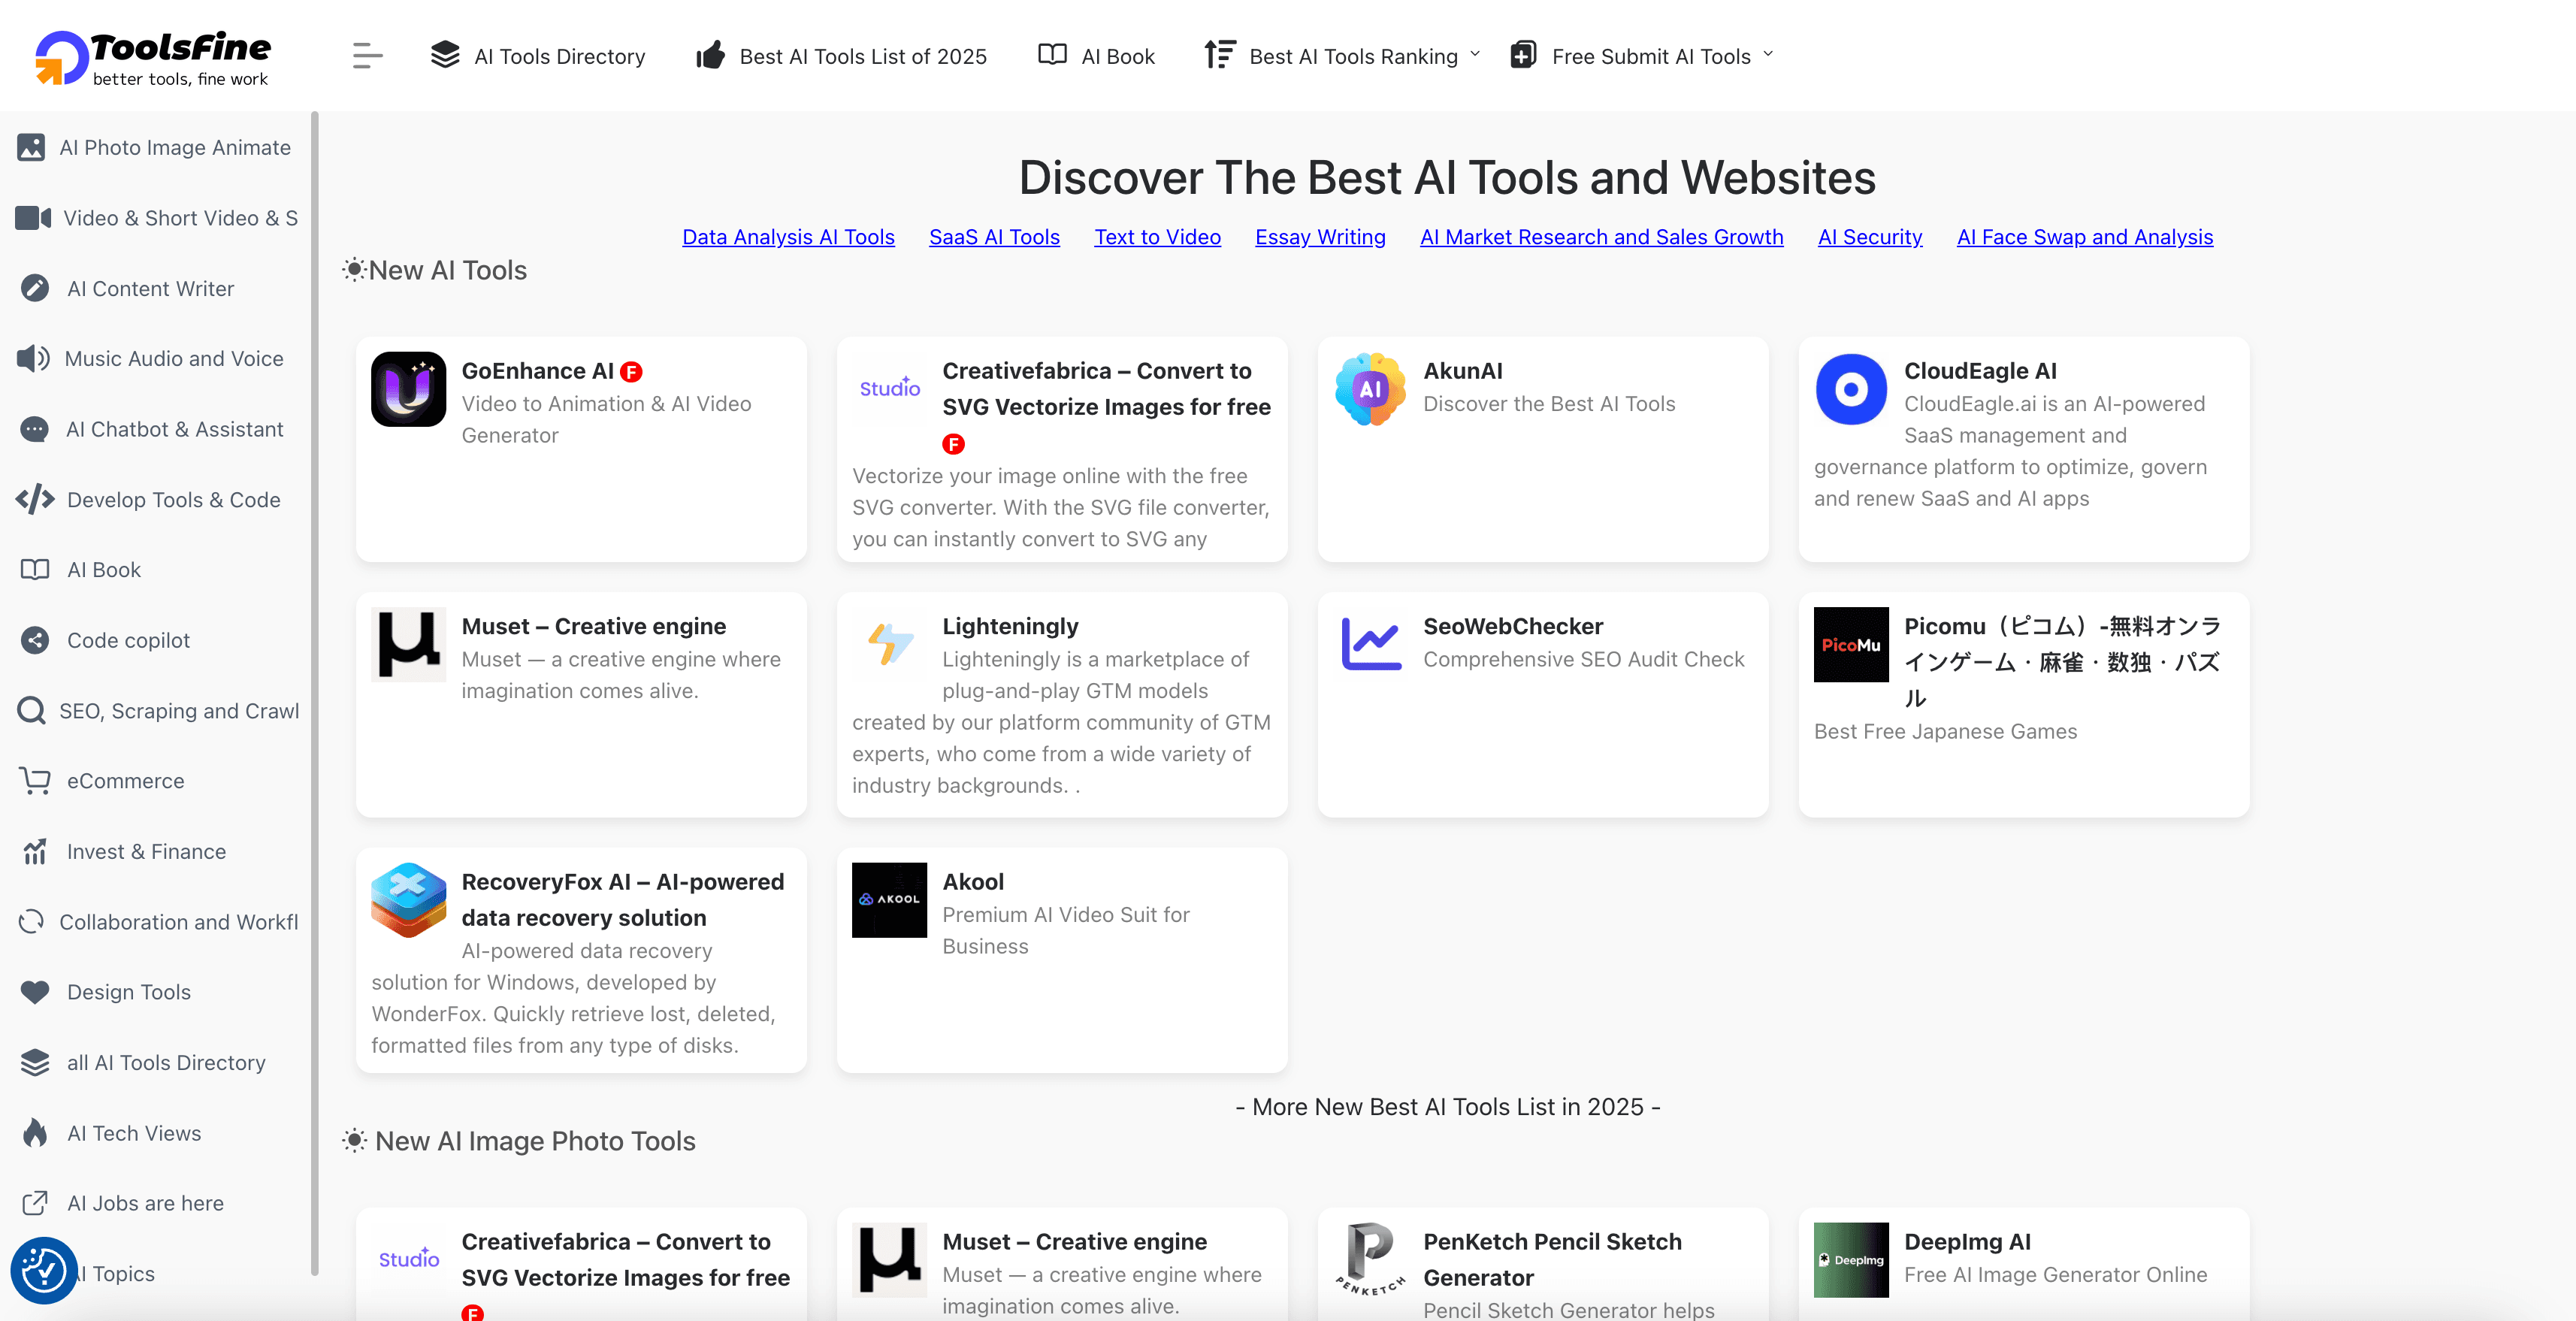Click the Code copilot icon
The image size is (2576, 1321).
click(35, 640)
